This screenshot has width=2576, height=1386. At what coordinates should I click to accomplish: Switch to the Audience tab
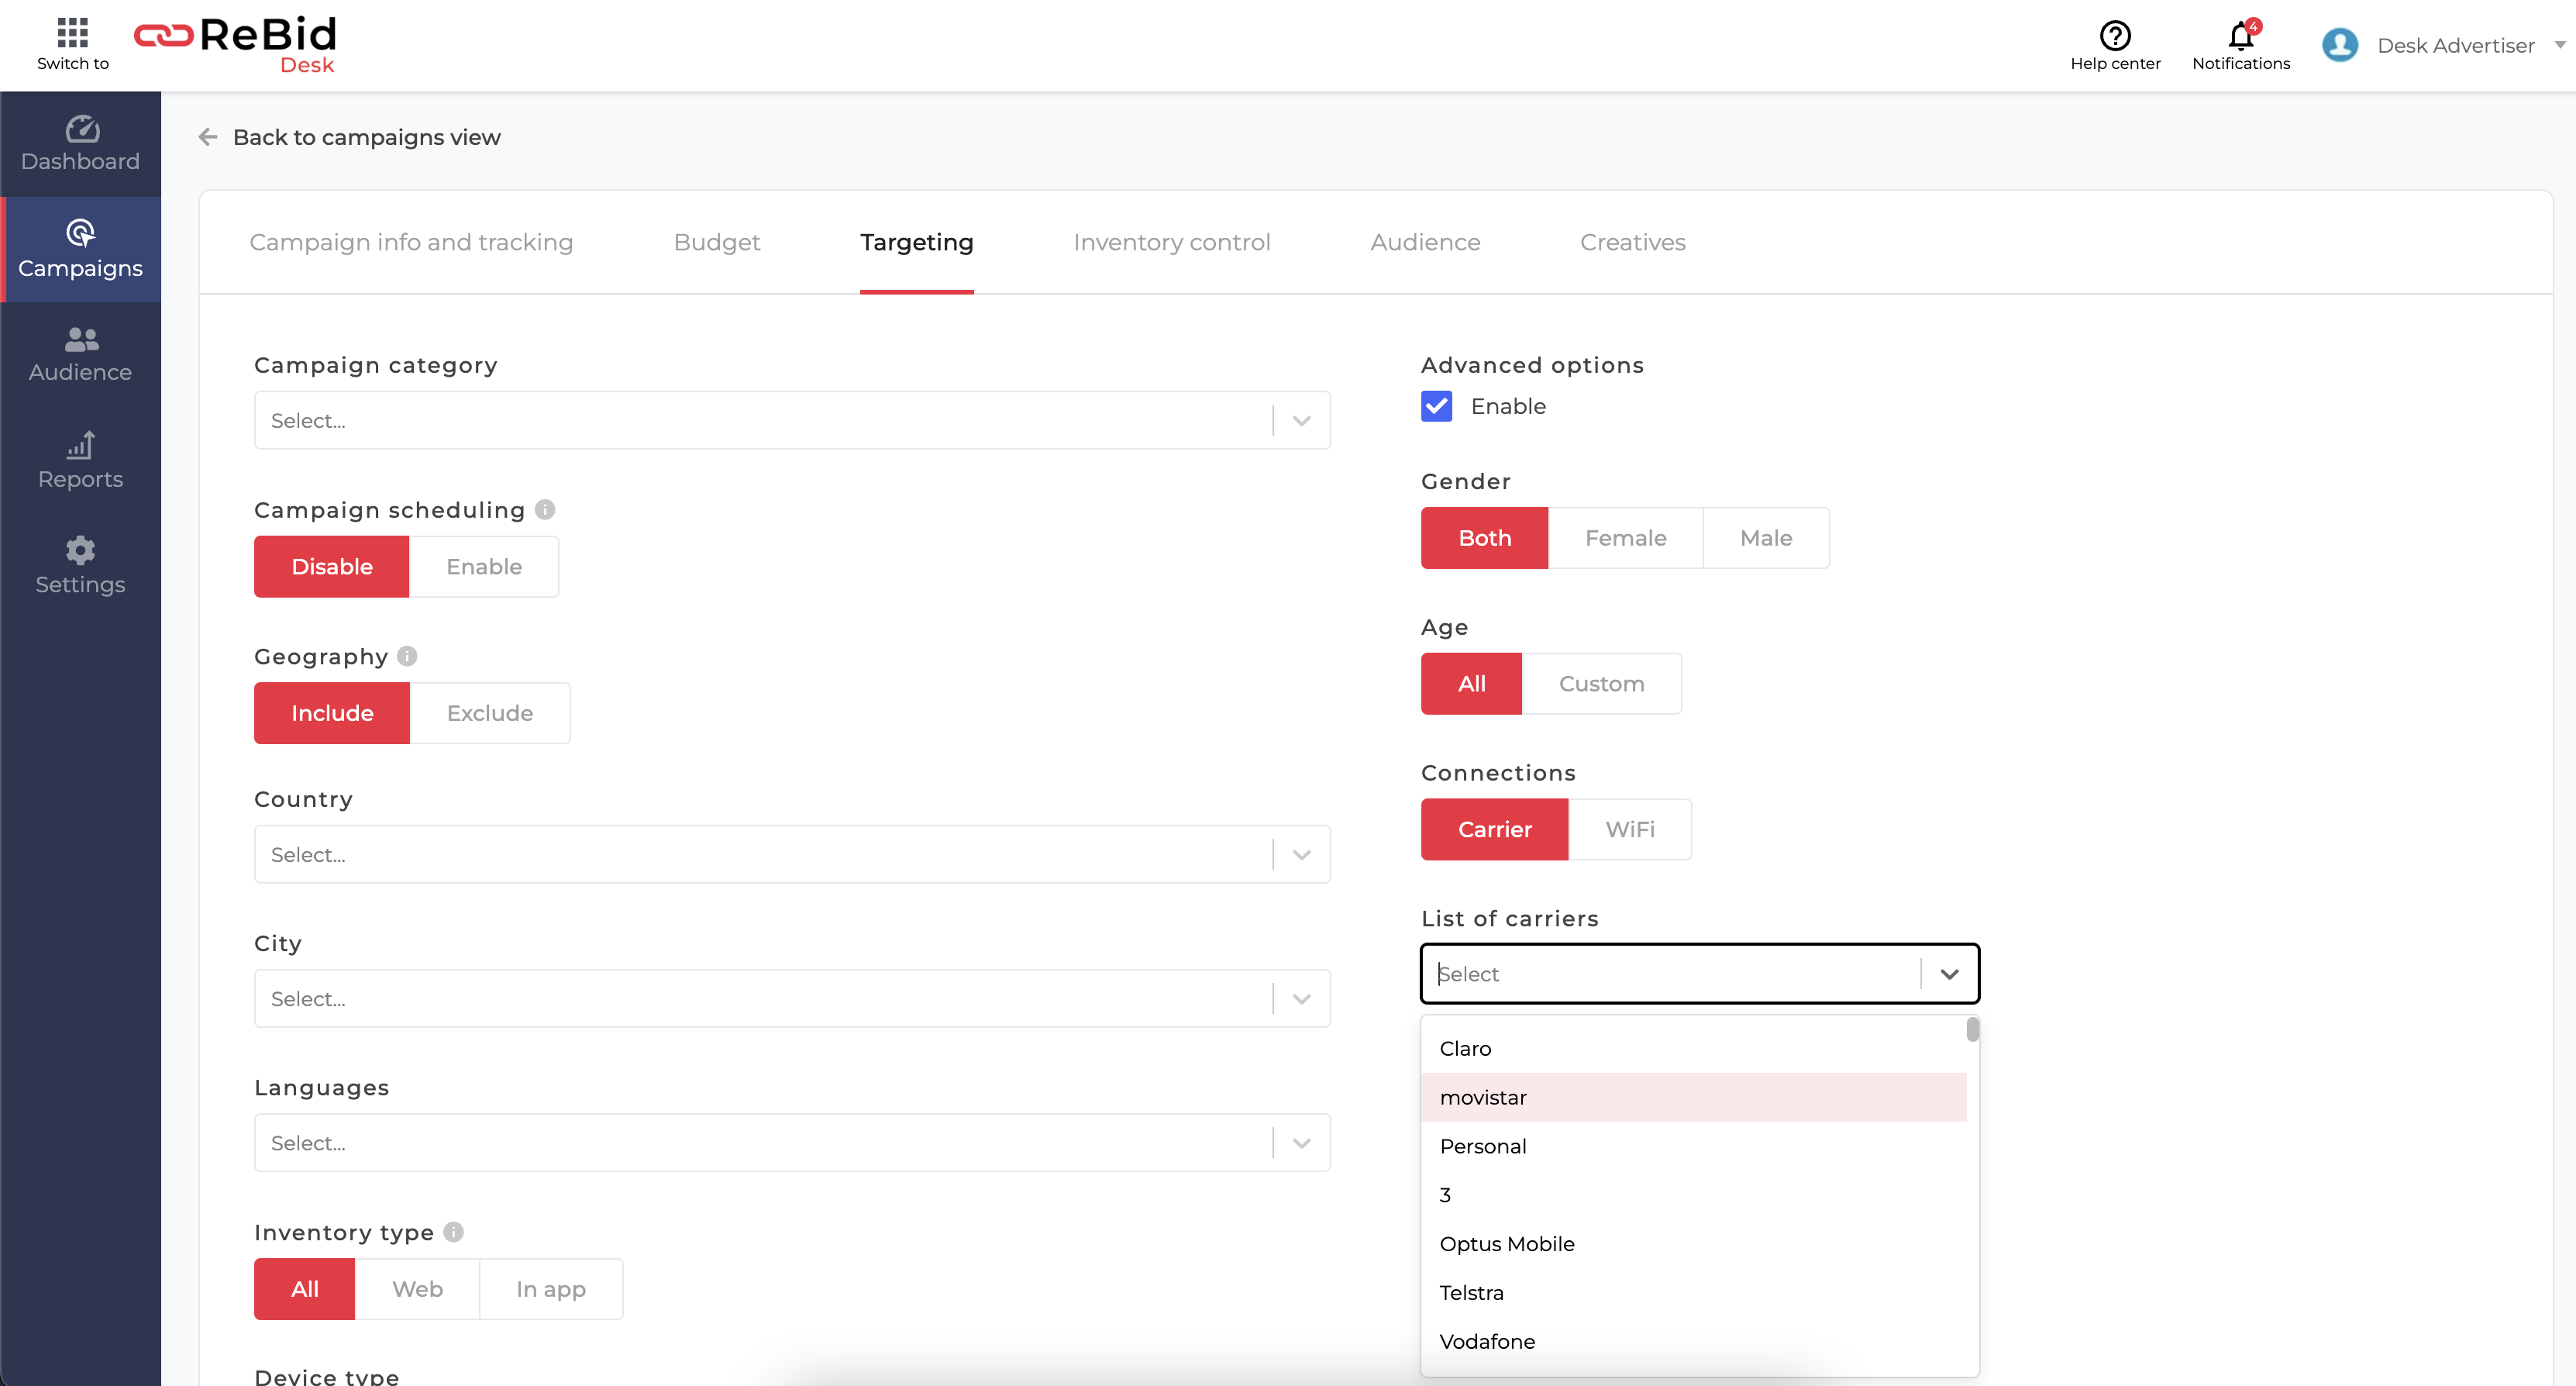[1425, 242]
